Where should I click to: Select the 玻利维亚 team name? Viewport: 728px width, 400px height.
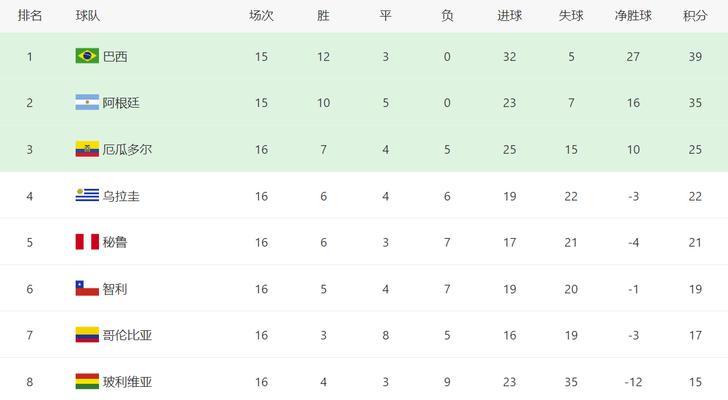[127, 382]
